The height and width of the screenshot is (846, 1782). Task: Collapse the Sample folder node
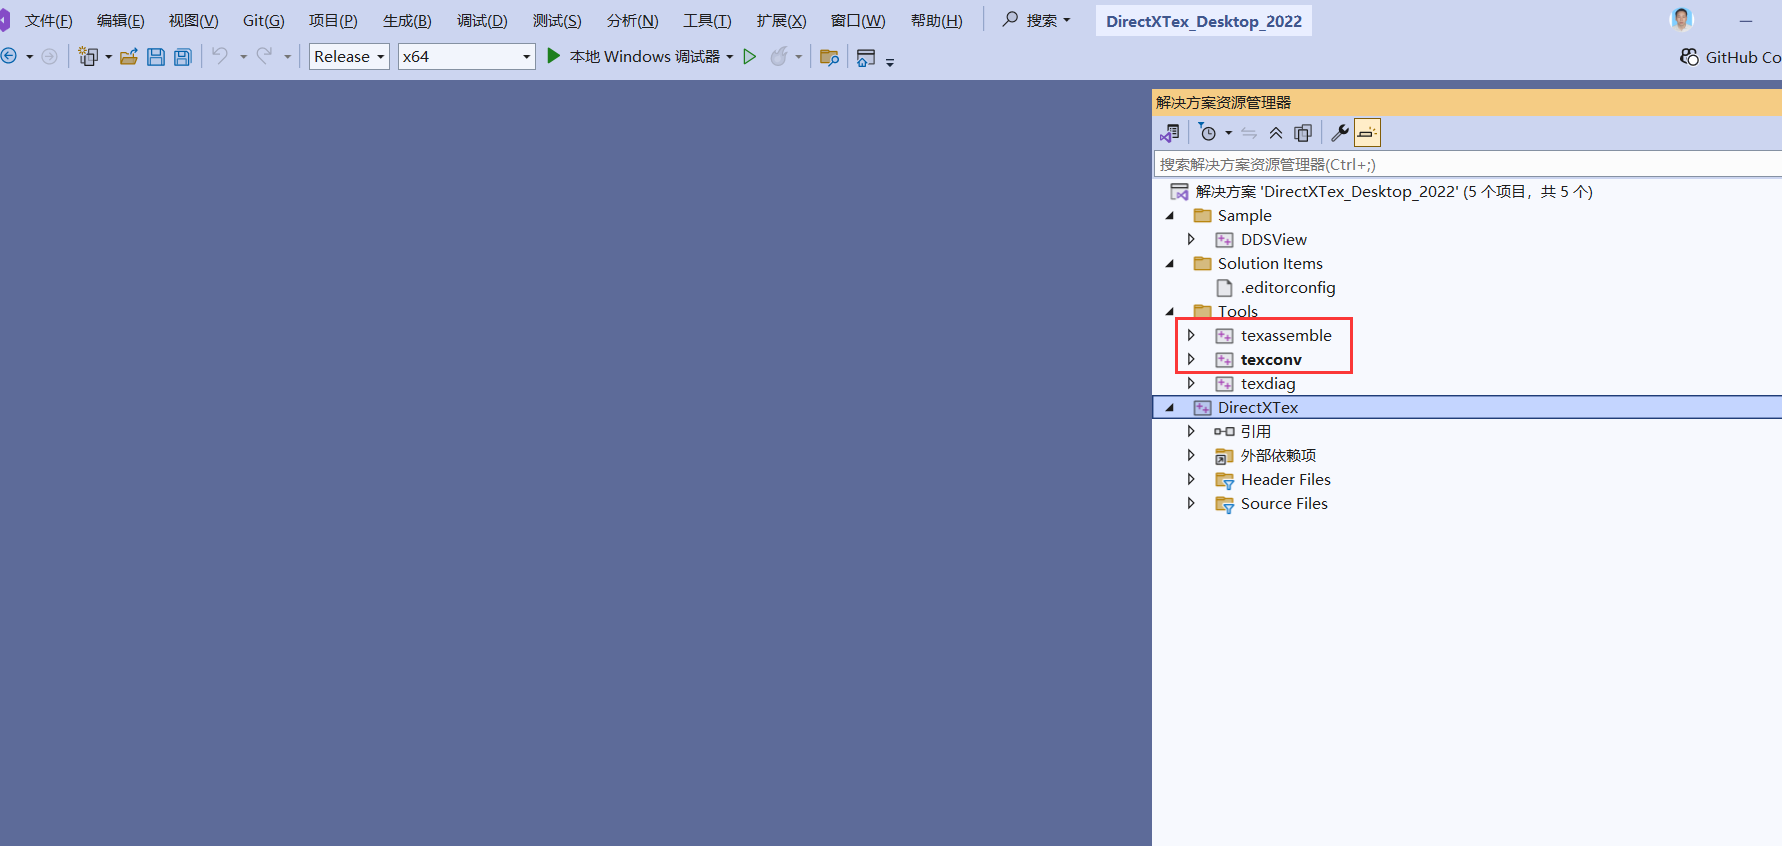click(1170, 216)
